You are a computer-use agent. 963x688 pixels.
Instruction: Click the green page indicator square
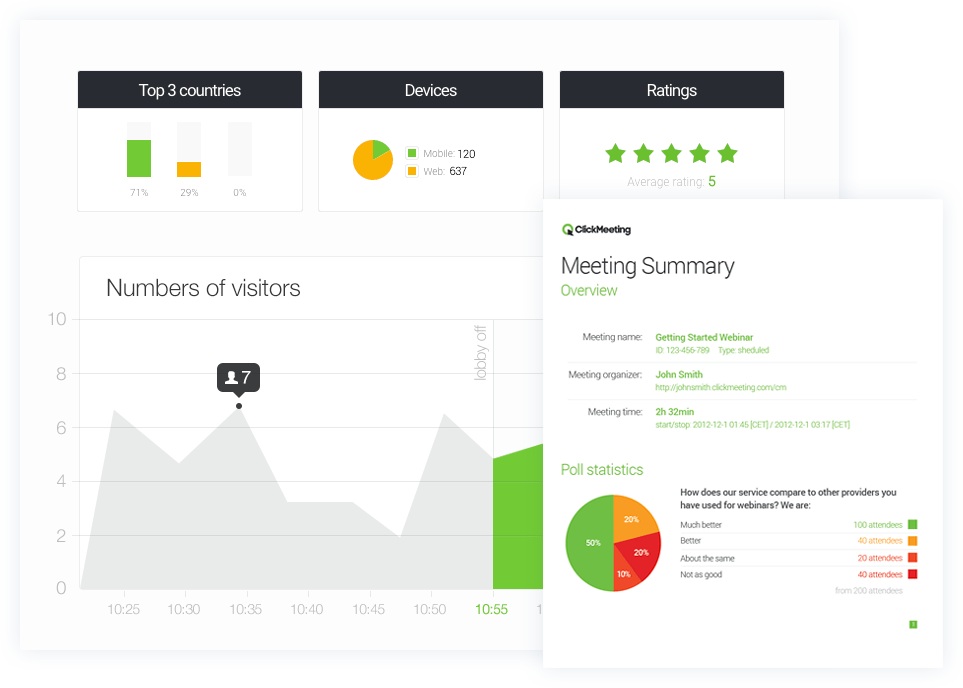point(911,622)
